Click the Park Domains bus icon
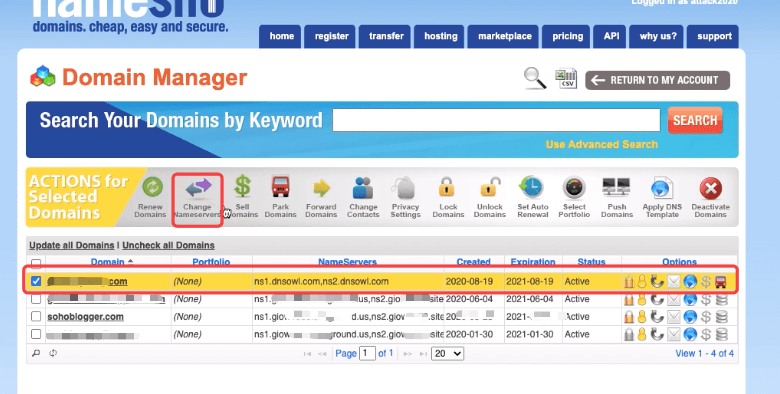 (281, 188)
